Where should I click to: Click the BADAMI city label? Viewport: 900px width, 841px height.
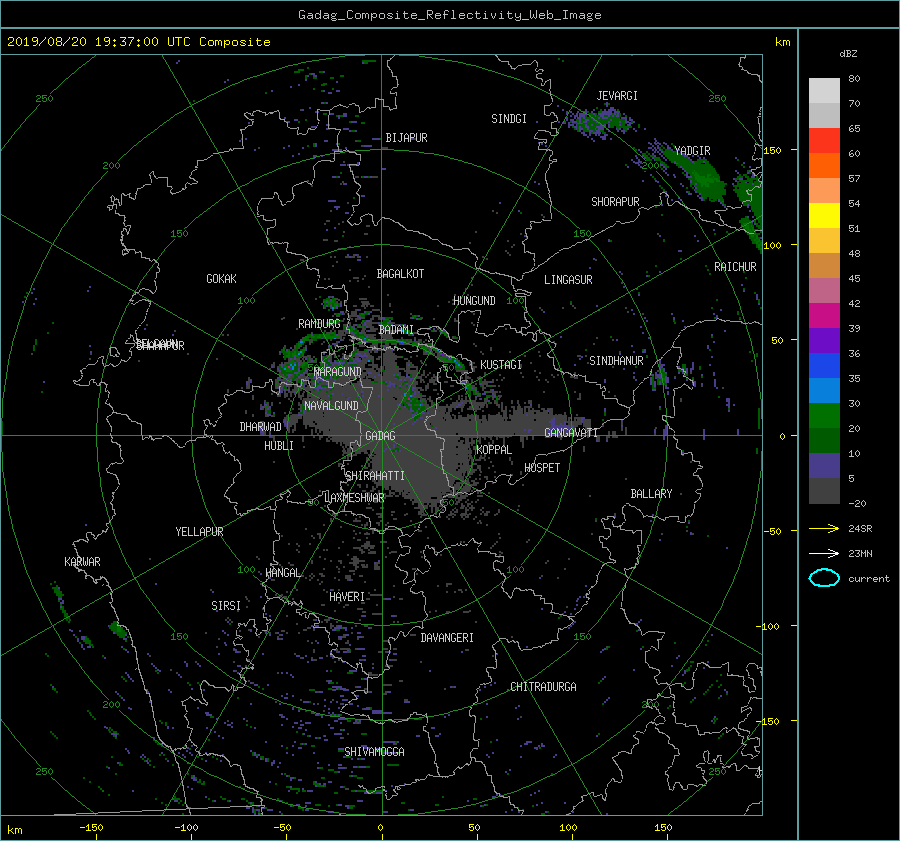coord(396,330)
